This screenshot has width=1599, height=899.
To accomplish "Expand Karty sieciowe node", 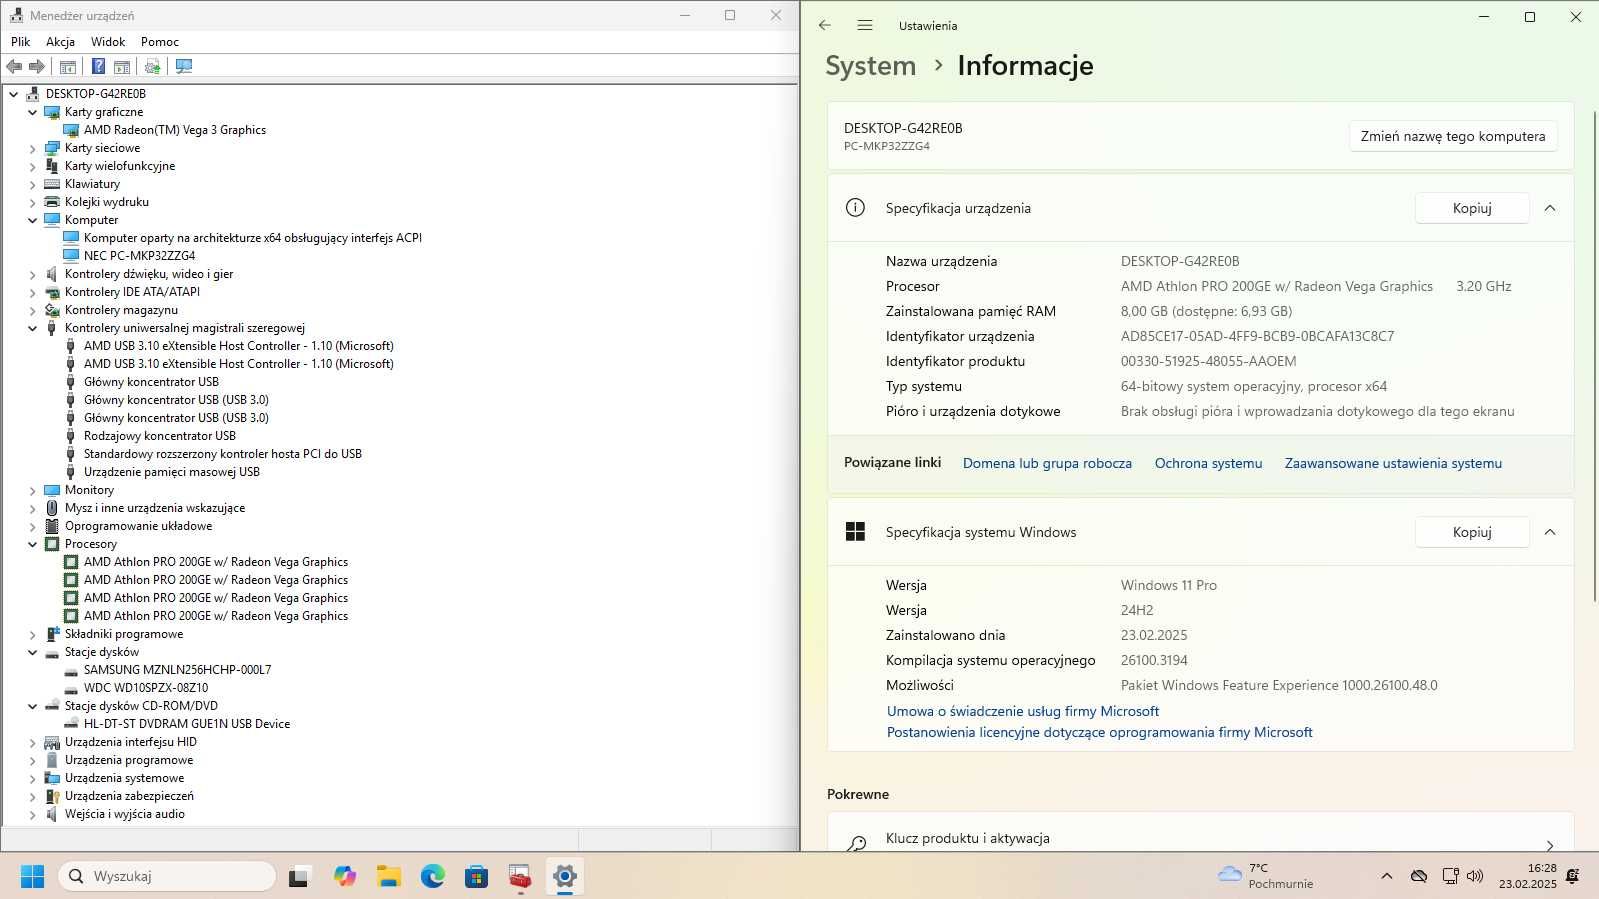I will pyautogui.click(x=33, y=148).
